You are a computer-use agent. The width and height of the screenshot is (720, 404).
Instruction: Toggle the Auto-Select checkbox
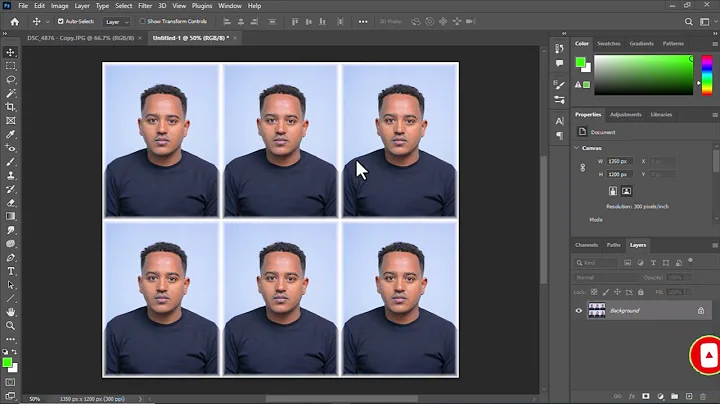[60, 21]
